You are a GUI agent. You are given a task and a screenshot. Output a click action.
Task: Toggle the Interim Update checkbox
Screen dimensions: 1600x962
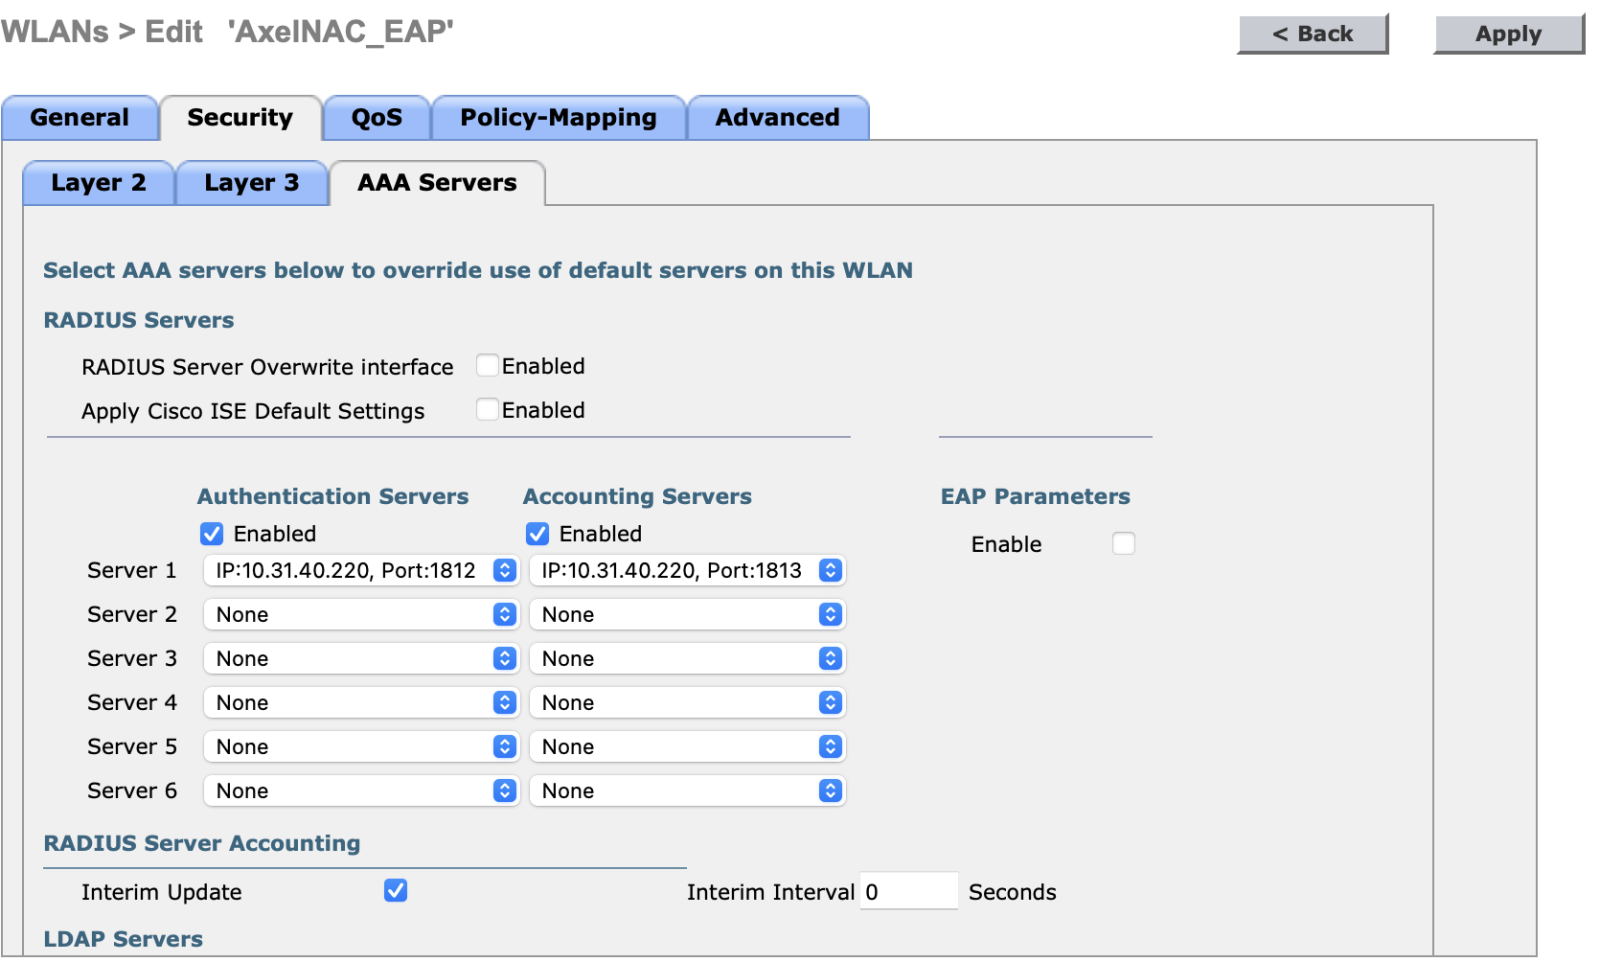(x=396, y=891)
